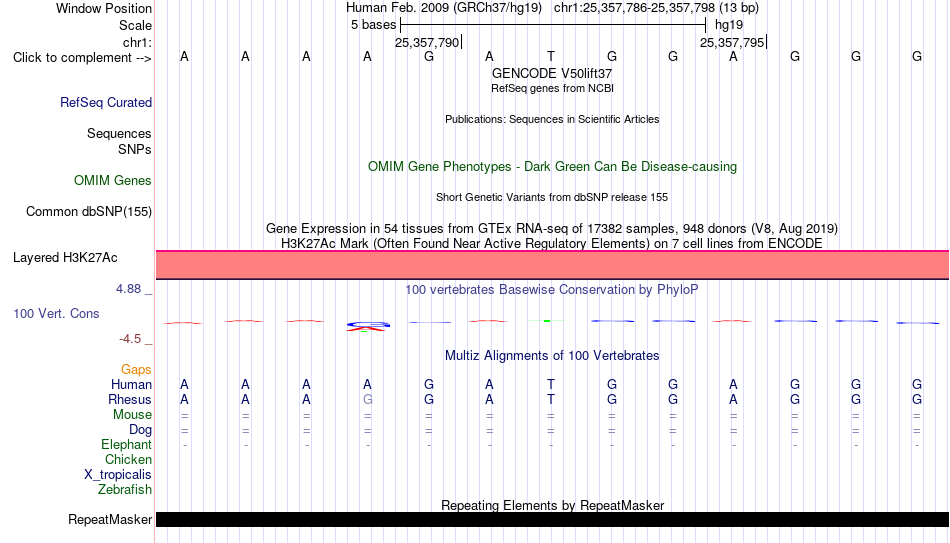Click the RepeatMasker track label
This screenshot has height=543, width=950.
110,519
